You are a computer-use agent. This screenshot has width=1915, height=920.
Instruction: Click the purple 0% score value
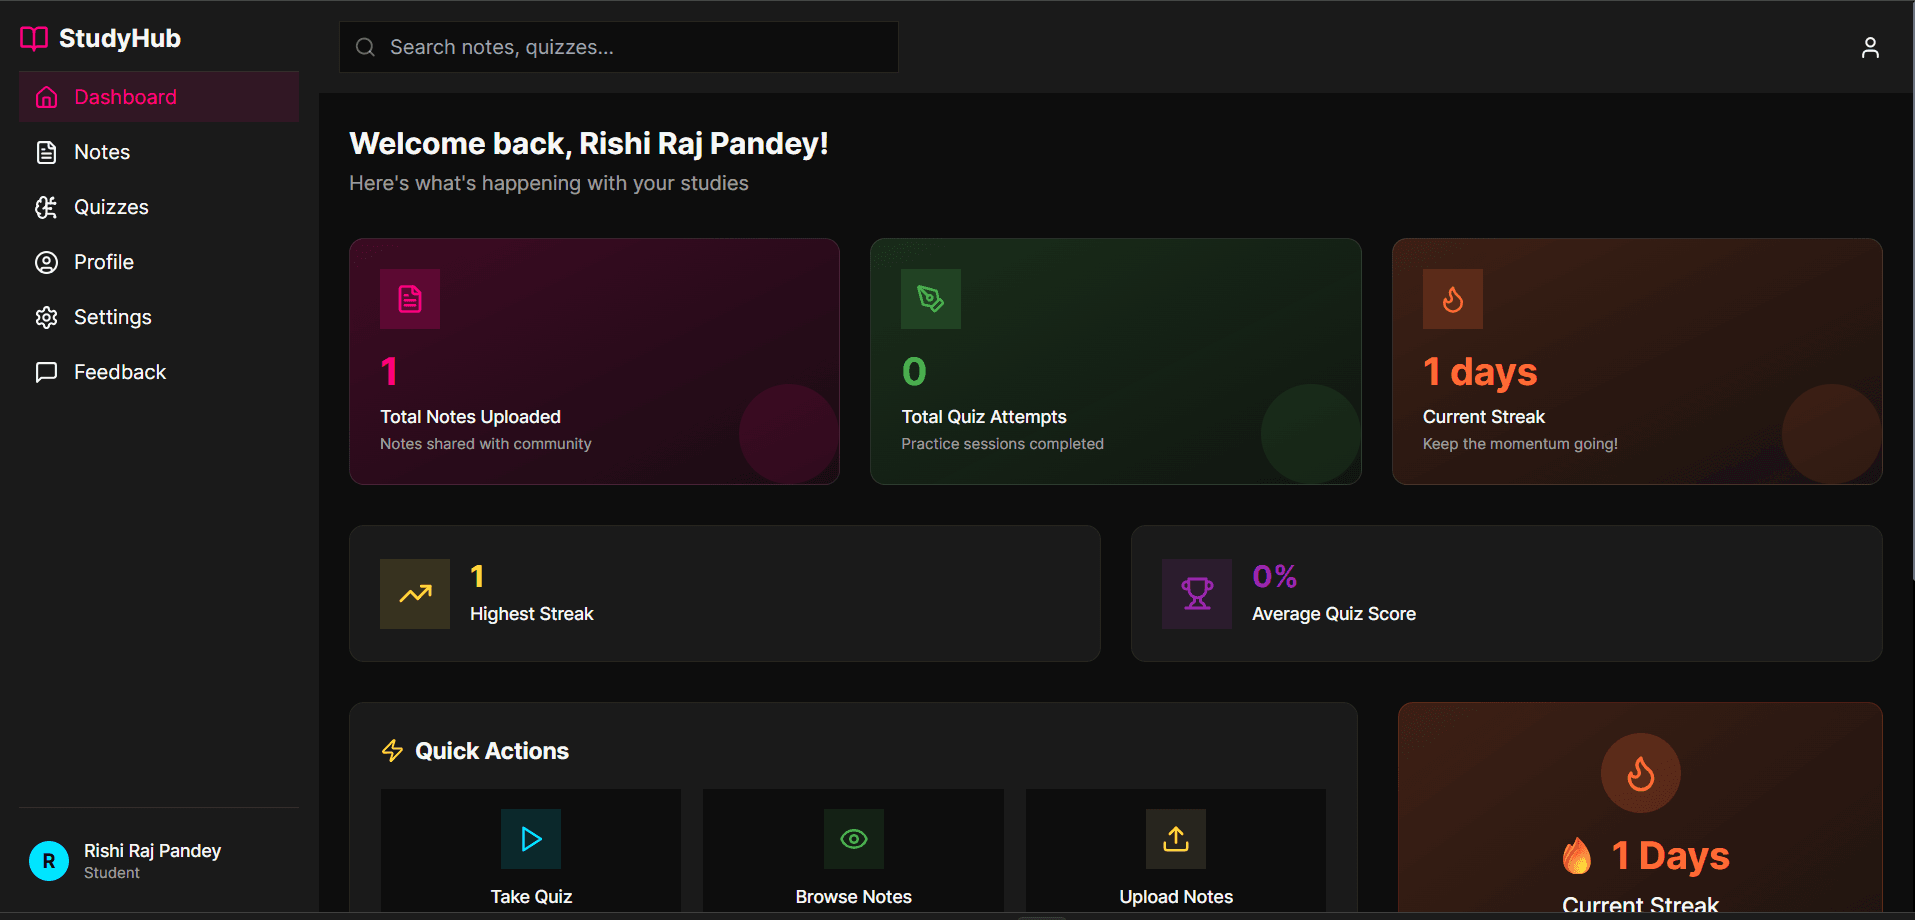click(1275, 576)
